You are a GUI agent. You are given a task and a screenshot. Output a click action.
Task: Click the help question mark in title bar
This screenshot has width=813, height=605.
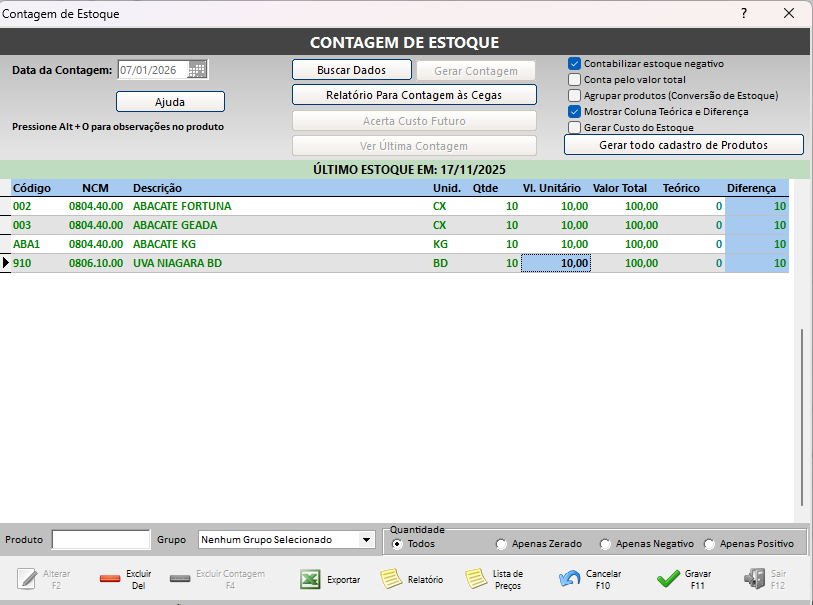click(743, 14)
